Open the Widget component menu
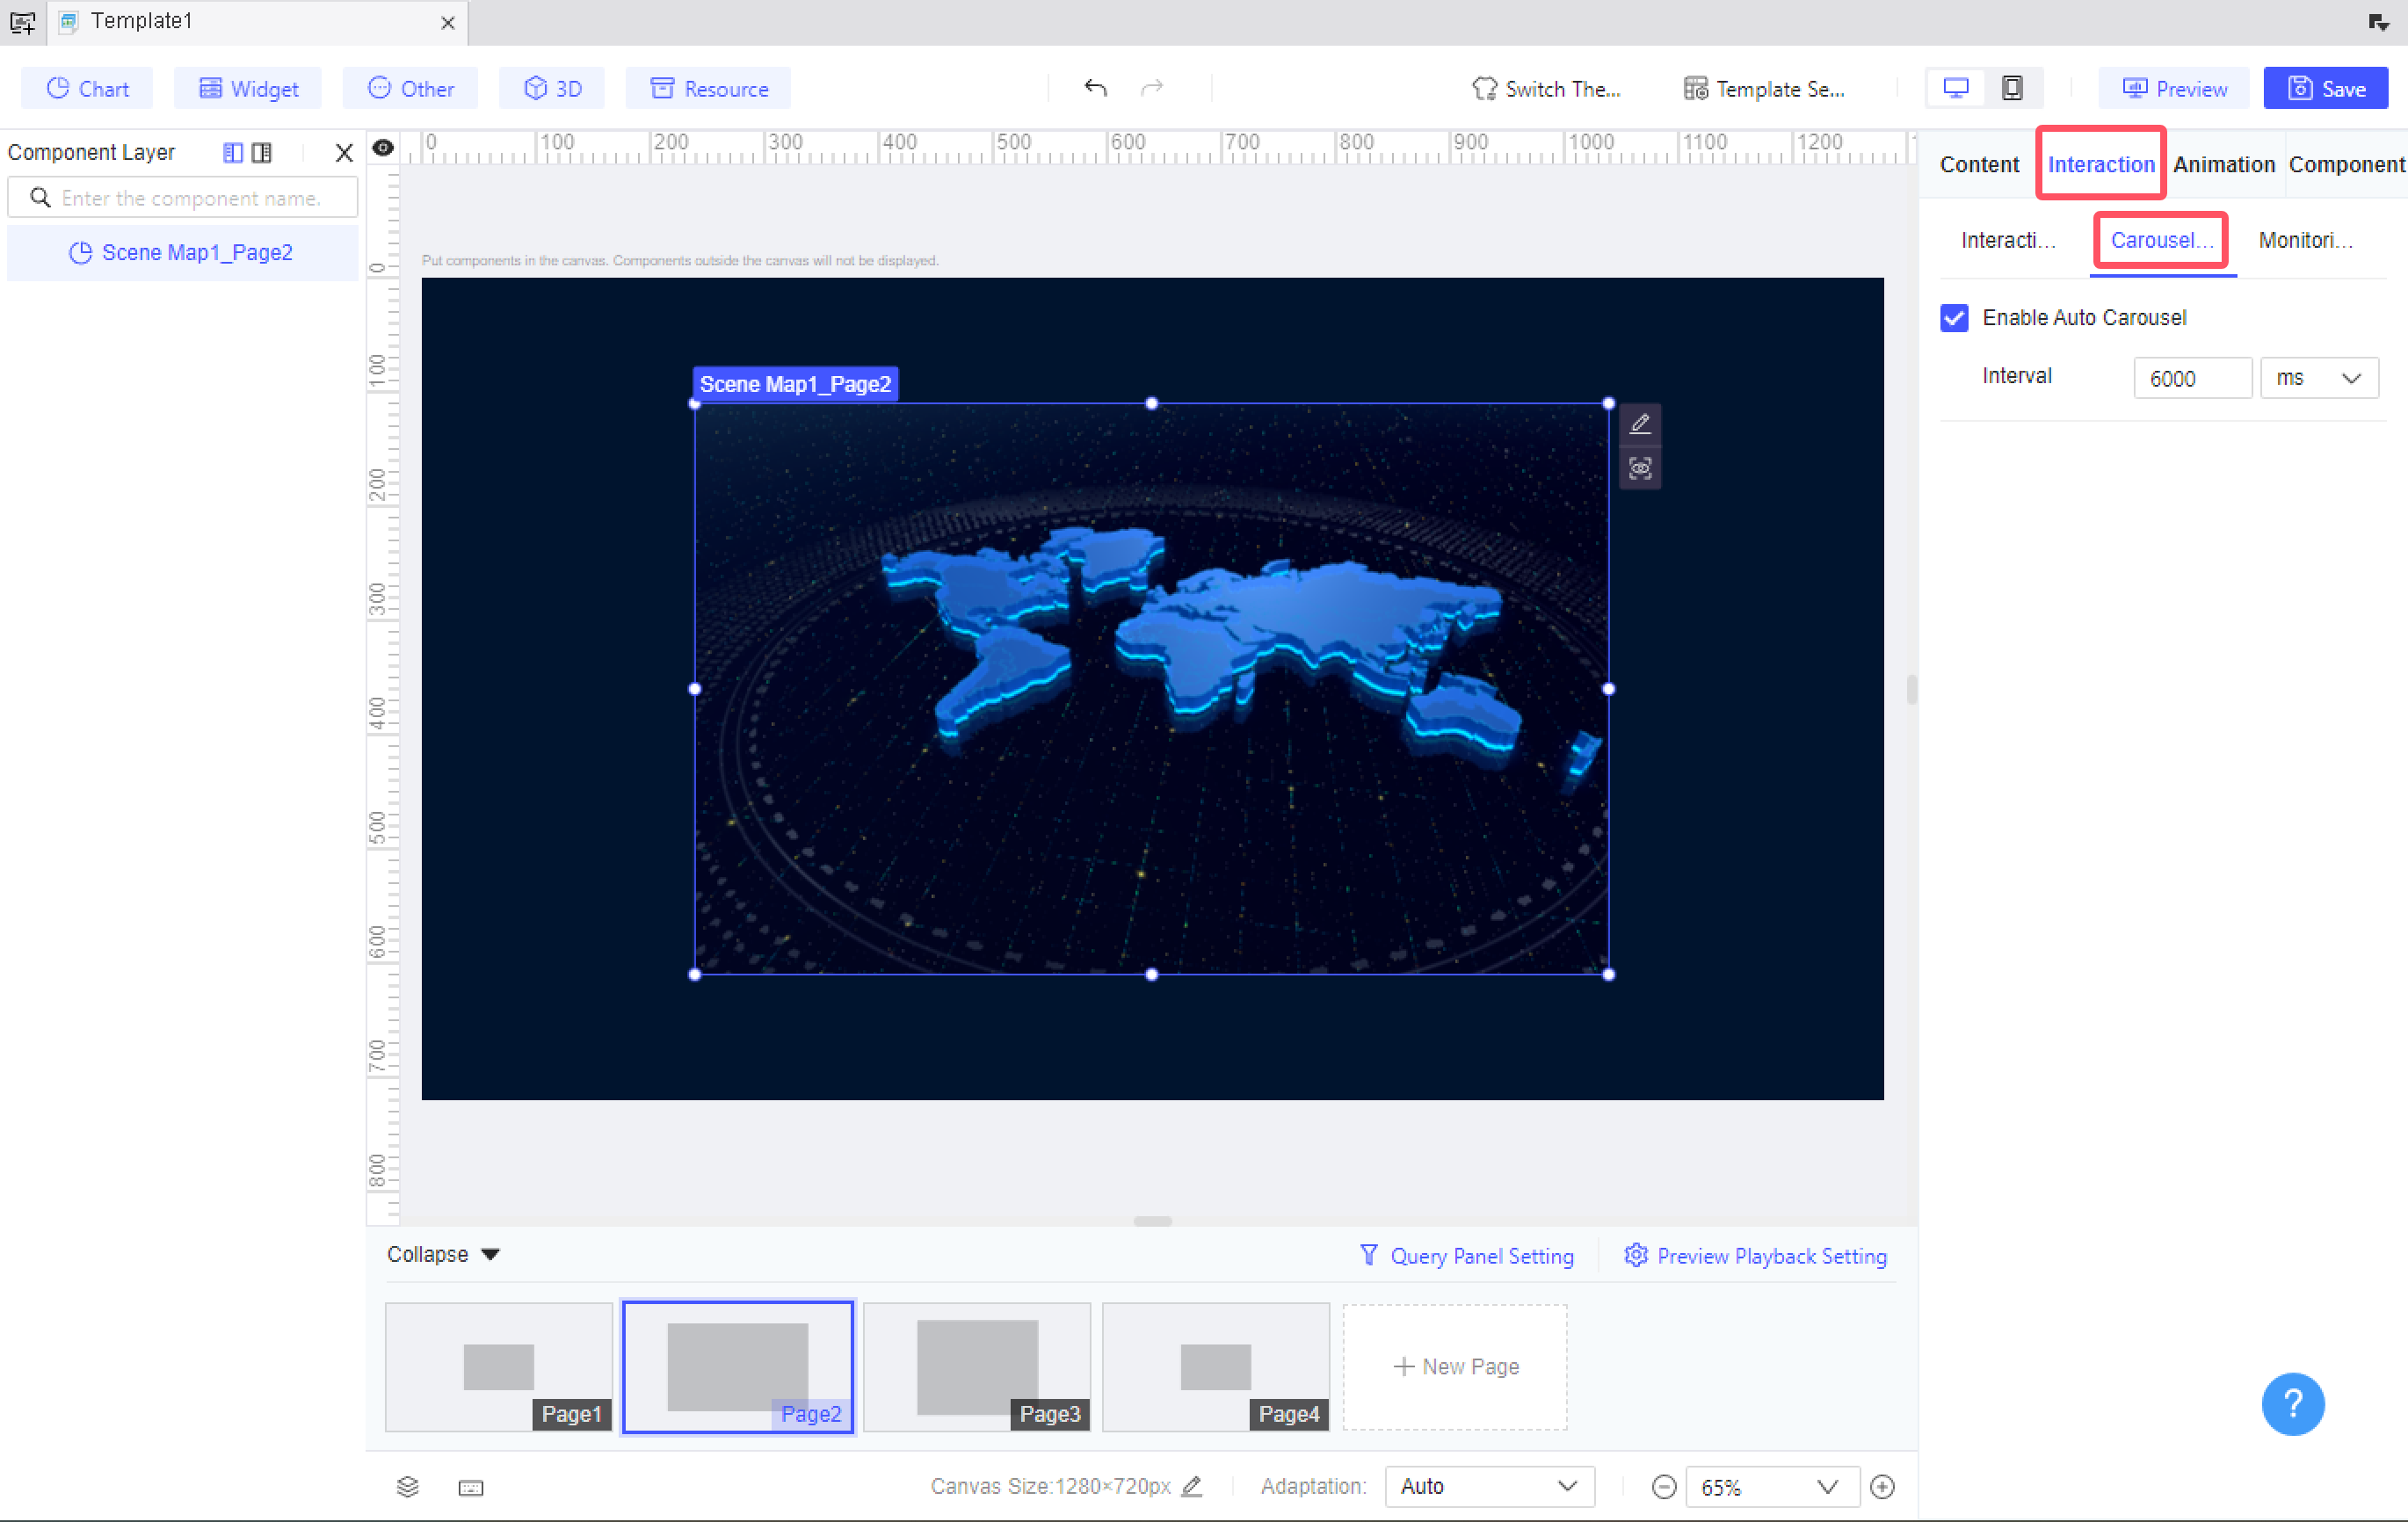Screen dimensions: 2408x1522 coord(248,89)
